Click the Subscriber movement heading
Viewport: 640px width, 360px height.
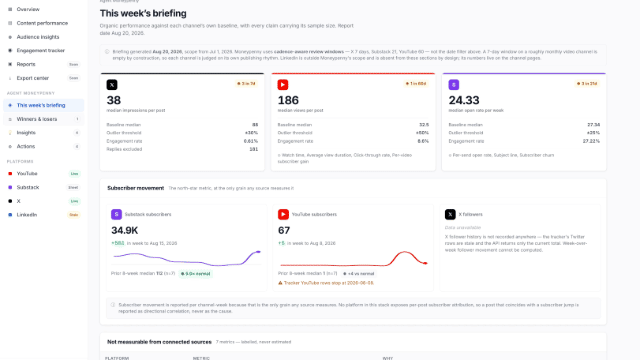(x=136, y=188)
